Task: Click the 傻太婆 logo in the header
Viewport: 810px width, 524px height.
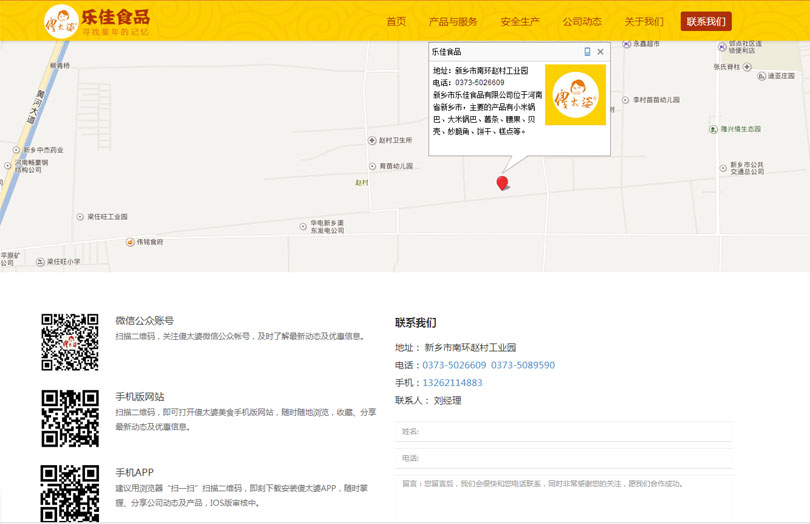Action: pos(61,21)
